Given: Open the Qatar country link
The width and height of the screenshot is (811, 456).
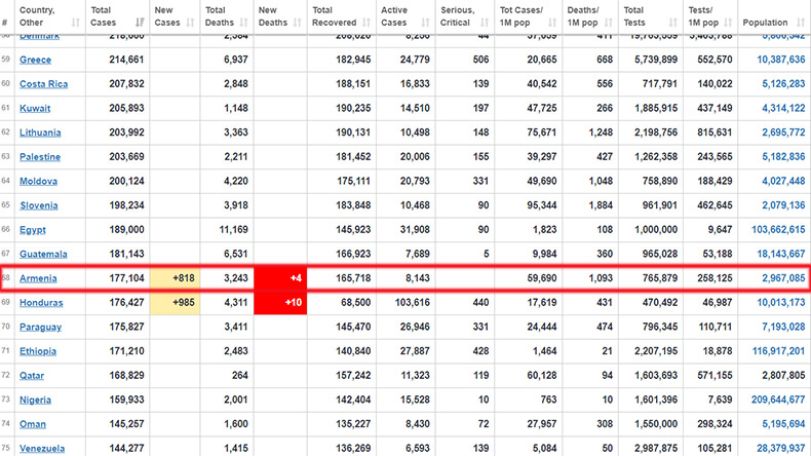Looking at the screenshot, I should click(32, 376).
